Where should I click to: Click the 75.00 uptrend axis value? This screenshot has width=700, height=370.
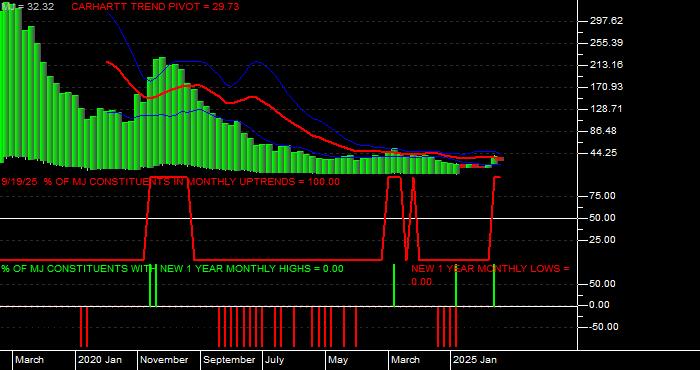(x=604, y=196)
